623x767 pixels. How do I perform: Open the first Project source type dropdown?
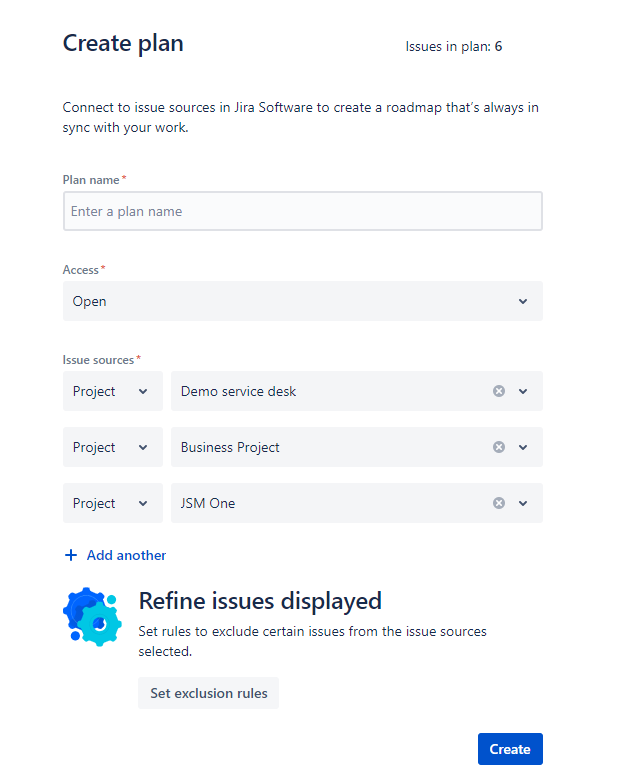pos(113,391)
